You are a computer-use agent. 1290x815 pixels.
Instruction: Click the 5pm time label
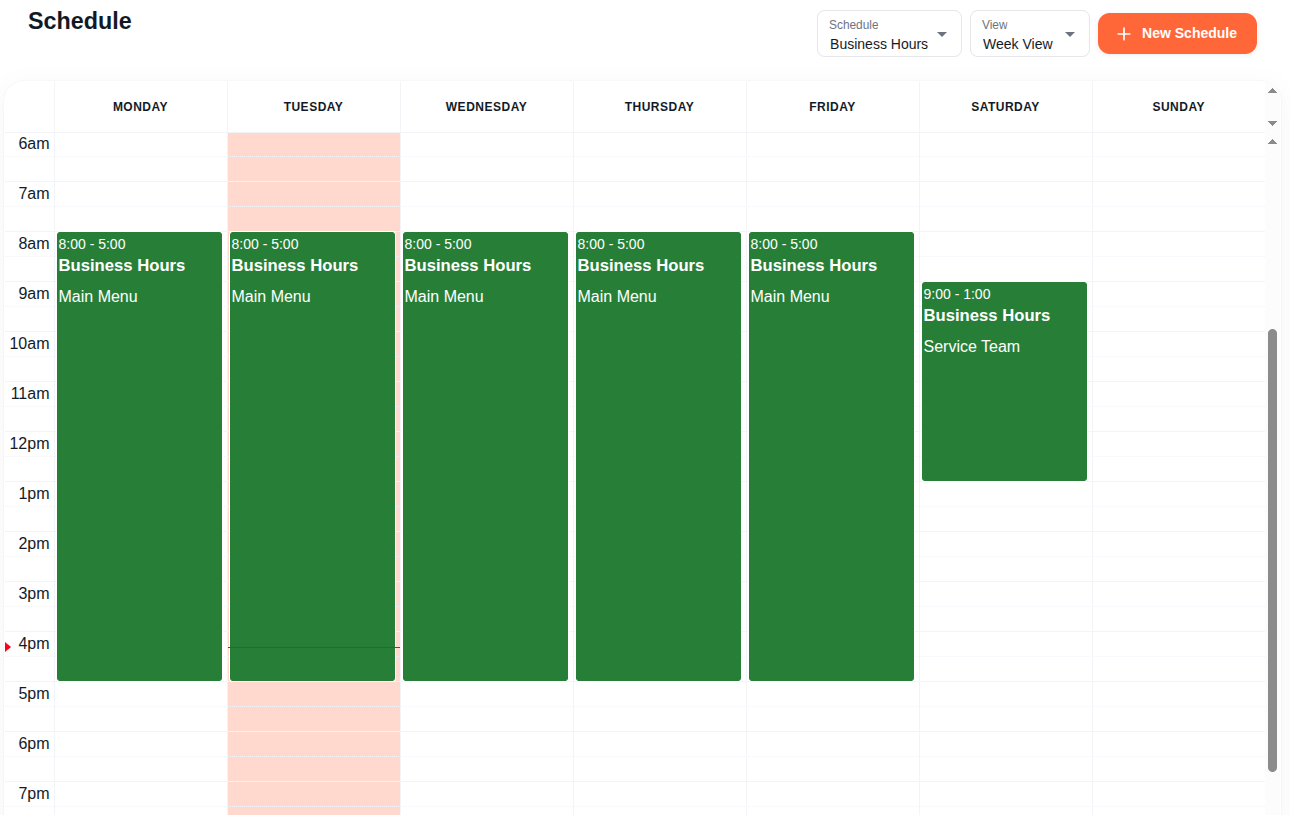tap(34, 694)
